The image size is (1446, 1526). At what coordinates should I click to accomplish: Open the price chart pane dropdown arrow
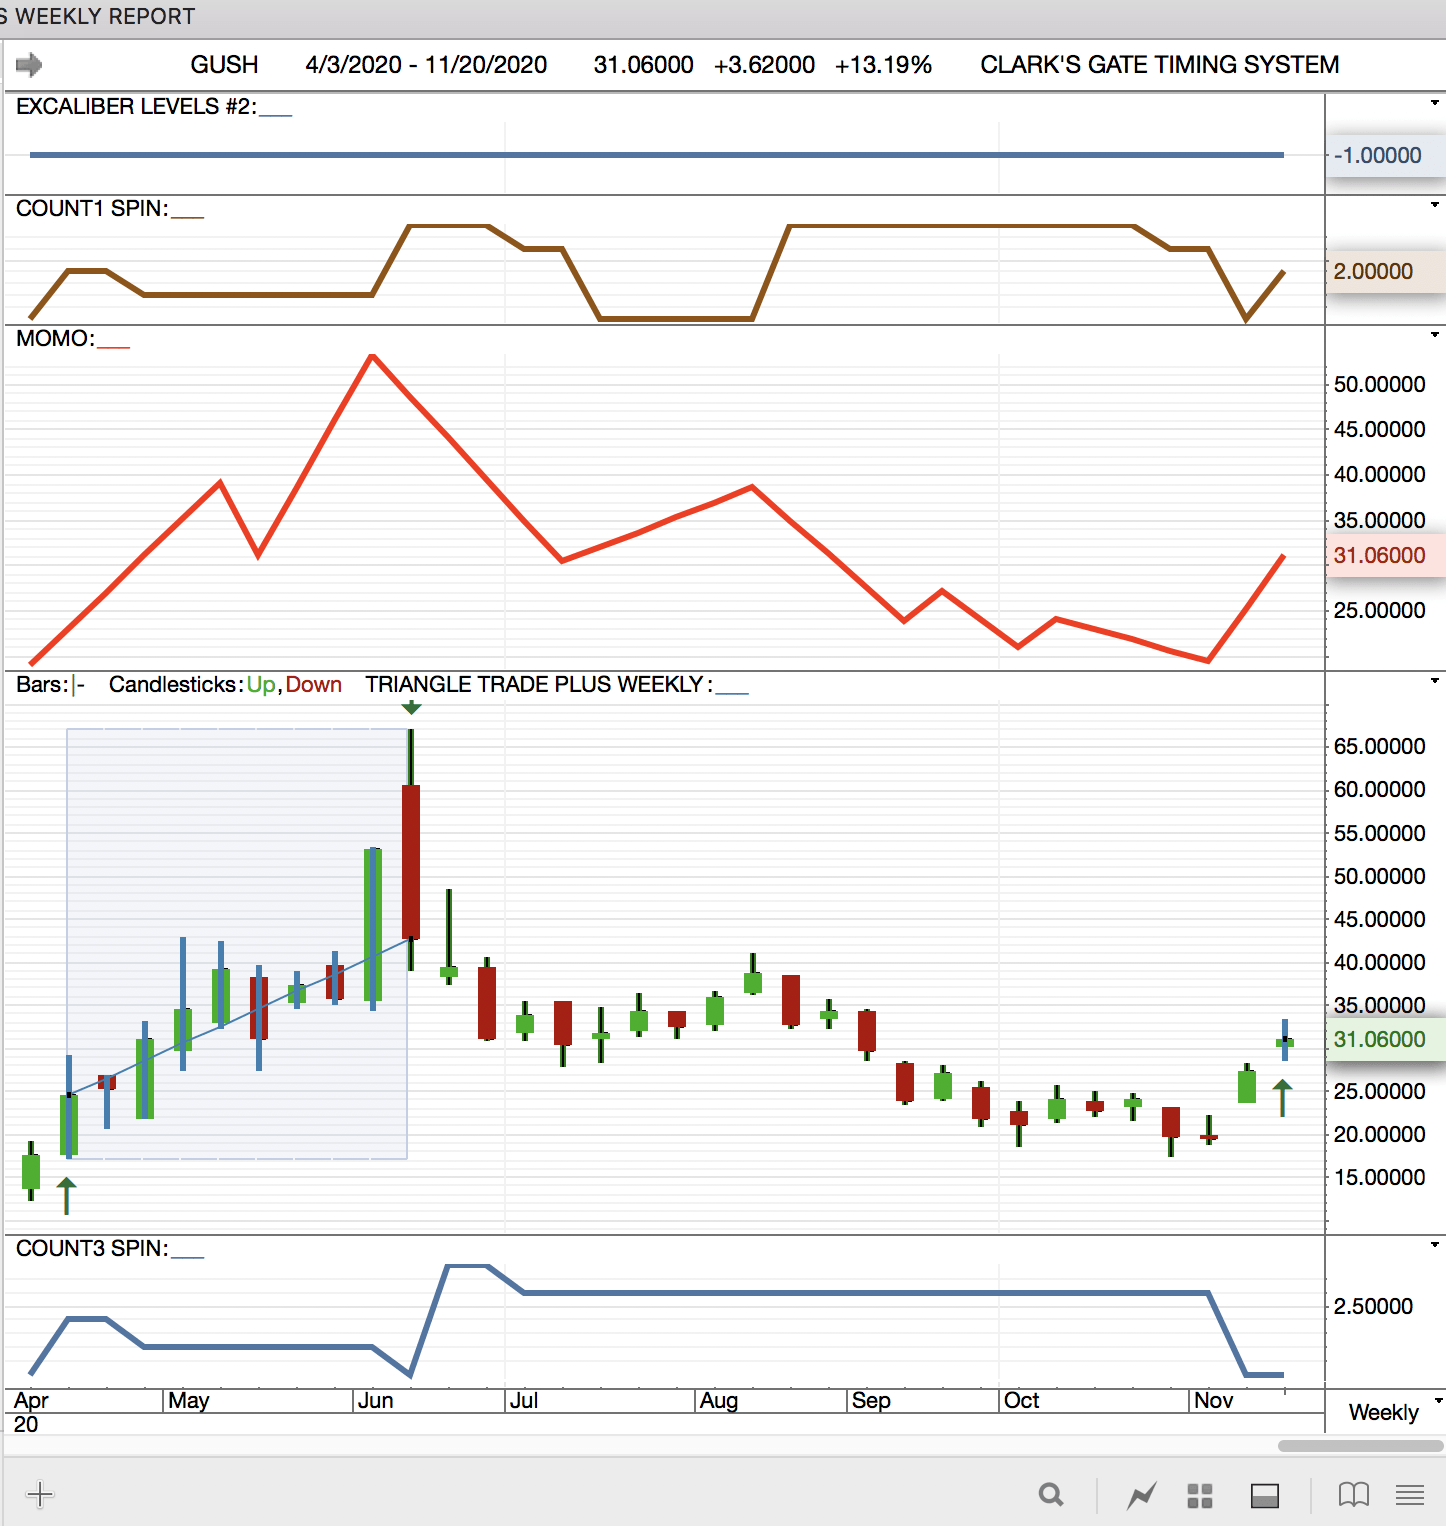pyautogui.click(x=1435, y=681)
